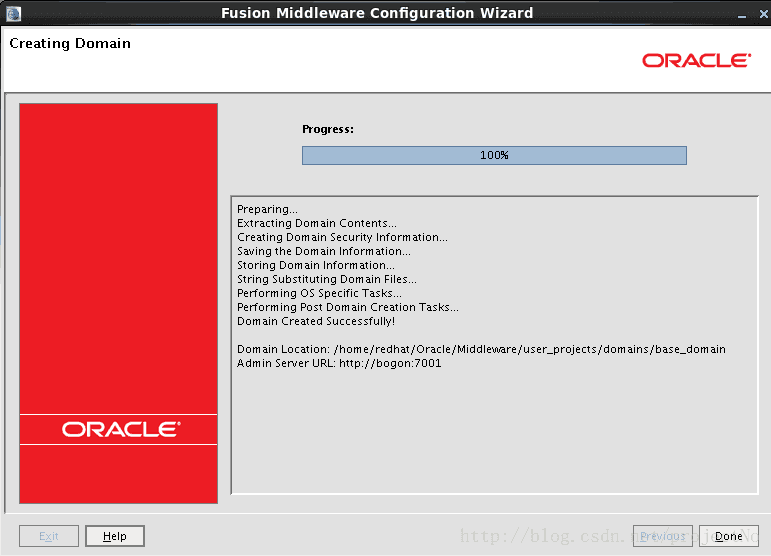The image size is (771, 556).
Task: Click the white Oracle logo on red panel
Action: 121,429
